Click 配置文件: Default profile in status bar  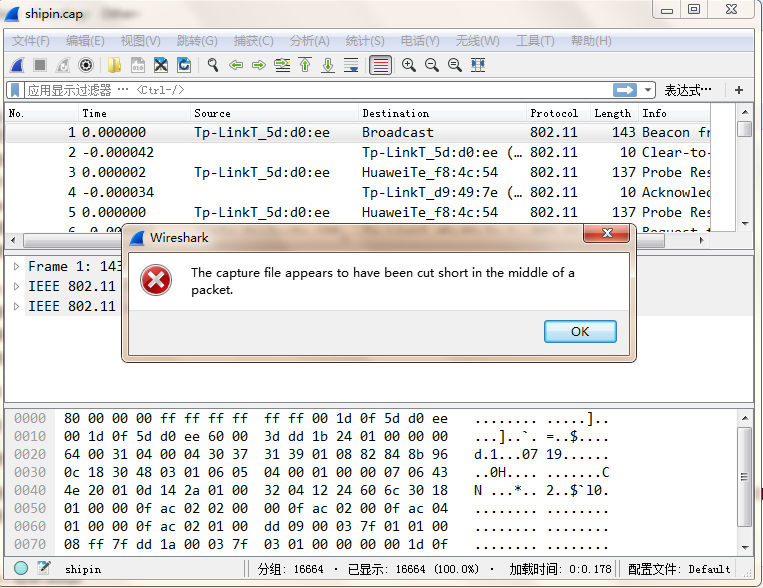[x=679, y=569]
